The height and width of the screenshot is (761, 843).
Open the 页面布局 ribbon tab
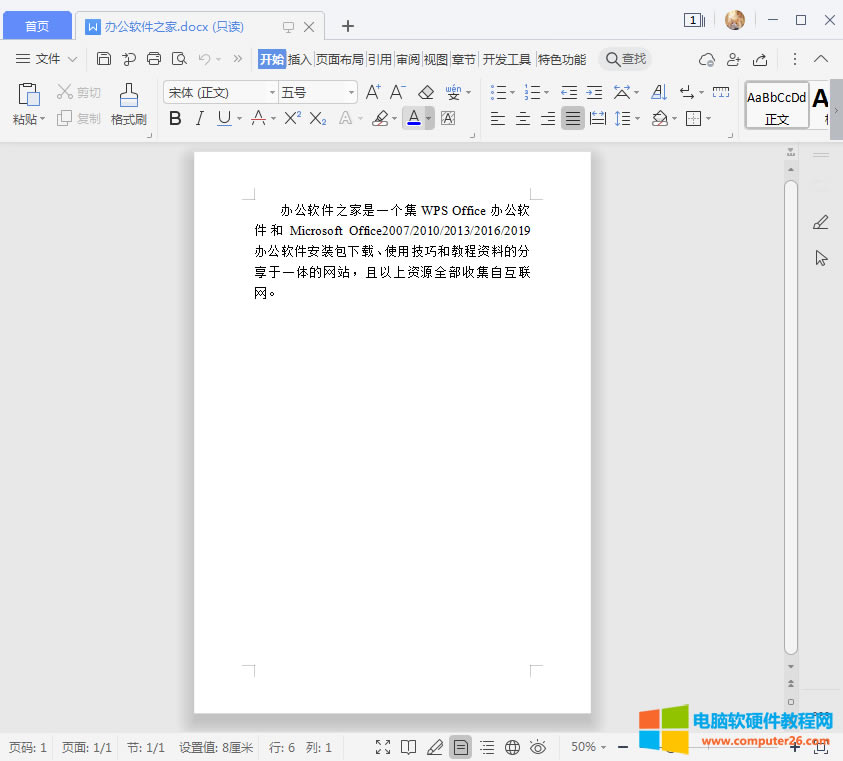[x=339, y=59]
